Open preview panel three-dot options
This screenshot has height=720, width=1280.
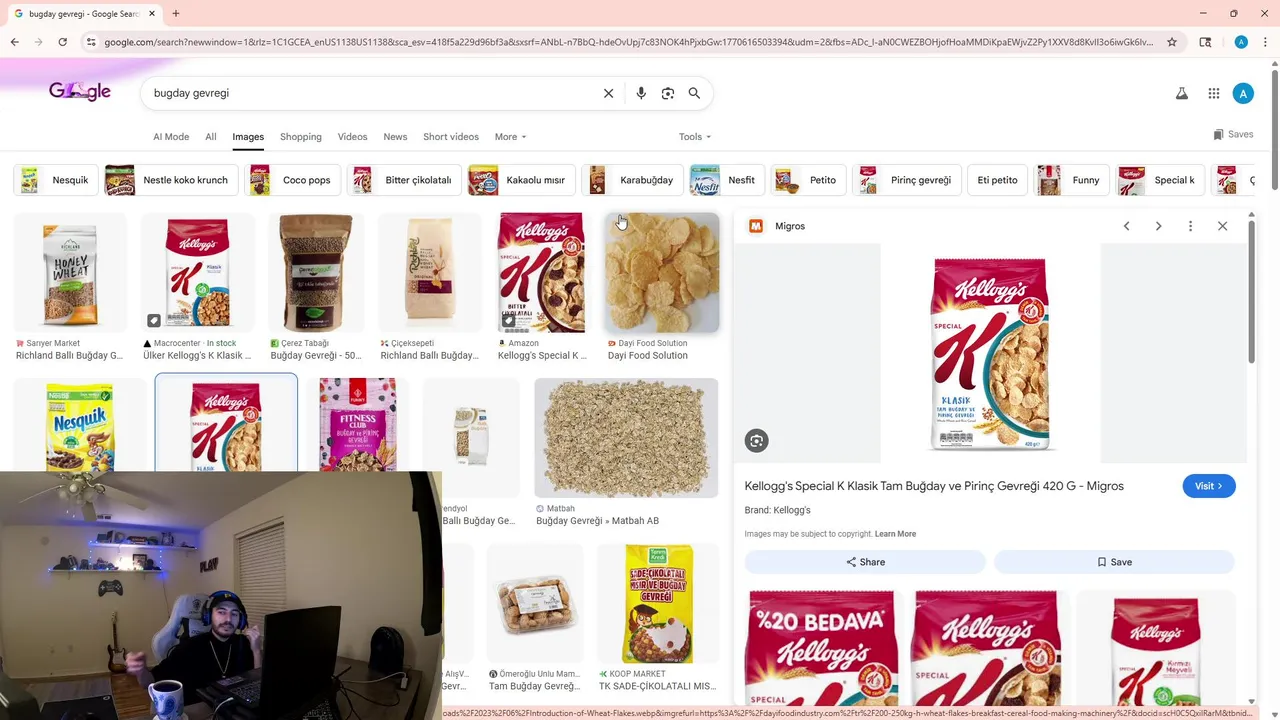(1190, 226)
